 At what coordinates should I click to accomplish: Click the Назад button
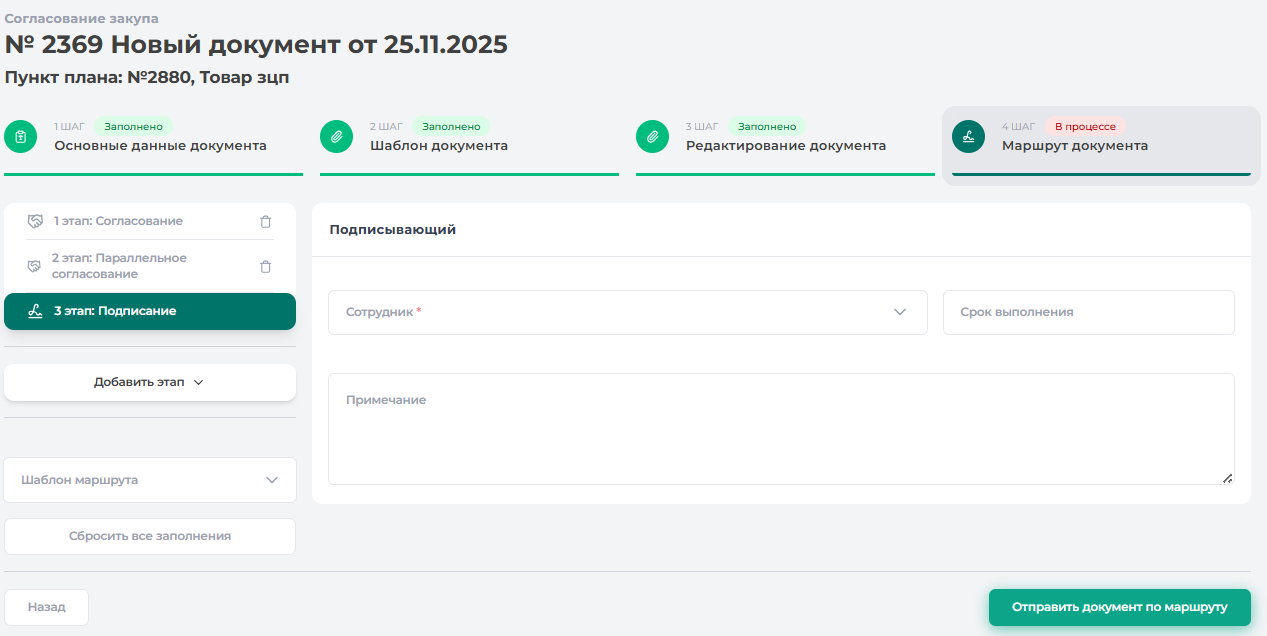(47, 607)
